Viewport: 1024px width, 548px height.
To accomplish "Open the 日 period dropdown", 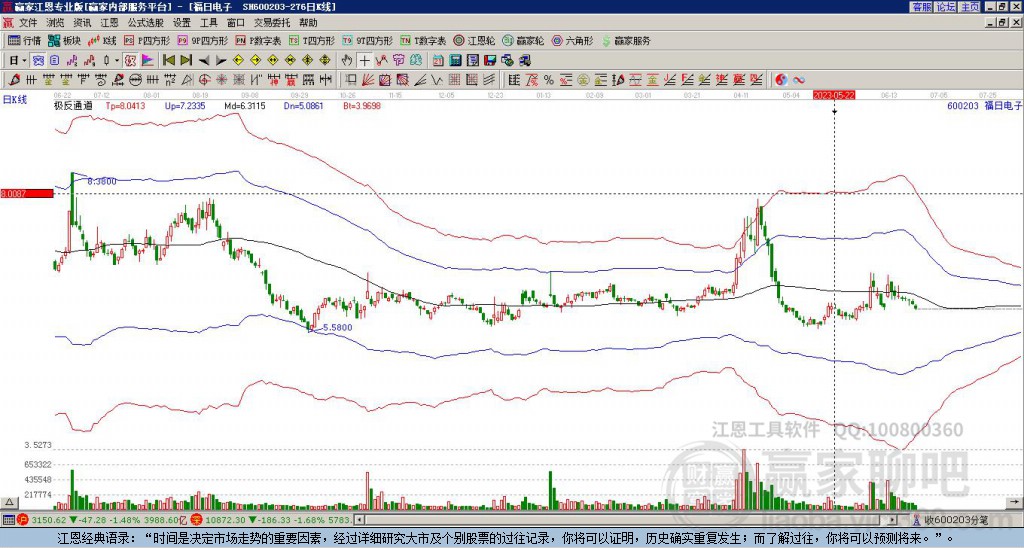I will tap(18, 60).
